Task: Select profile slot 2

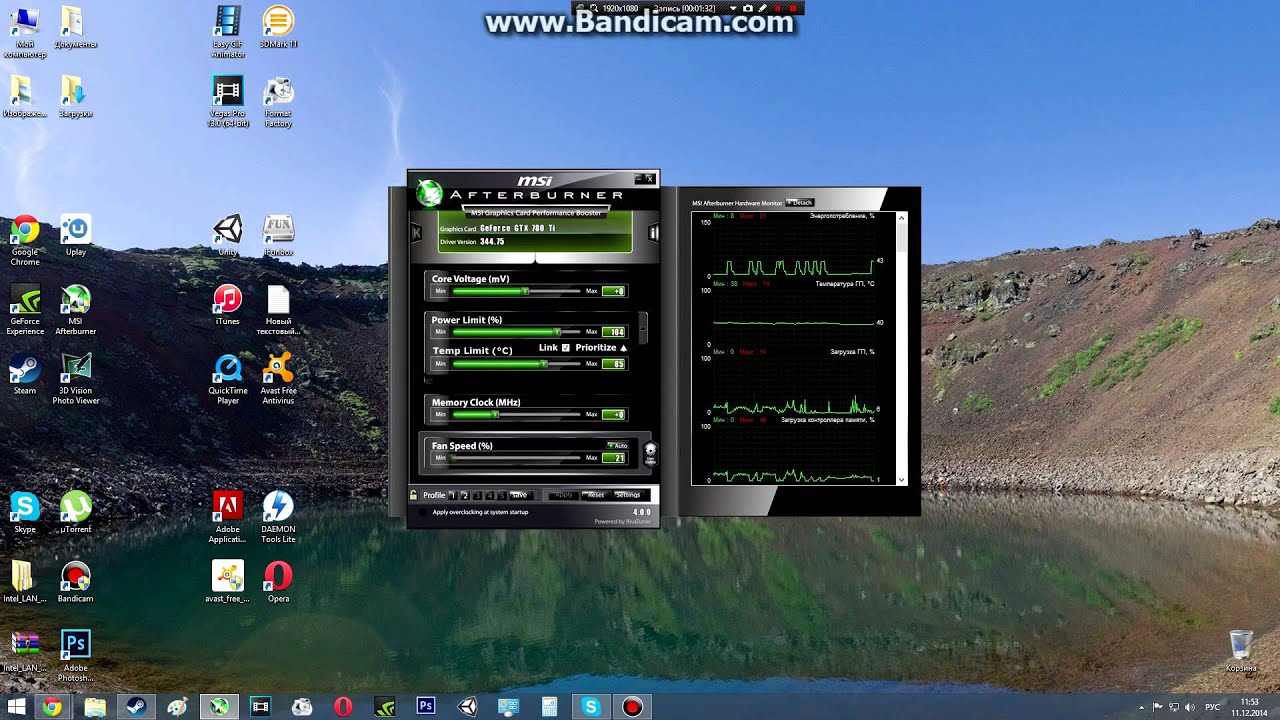Action: pyautogui.click(x=465, y=495)
